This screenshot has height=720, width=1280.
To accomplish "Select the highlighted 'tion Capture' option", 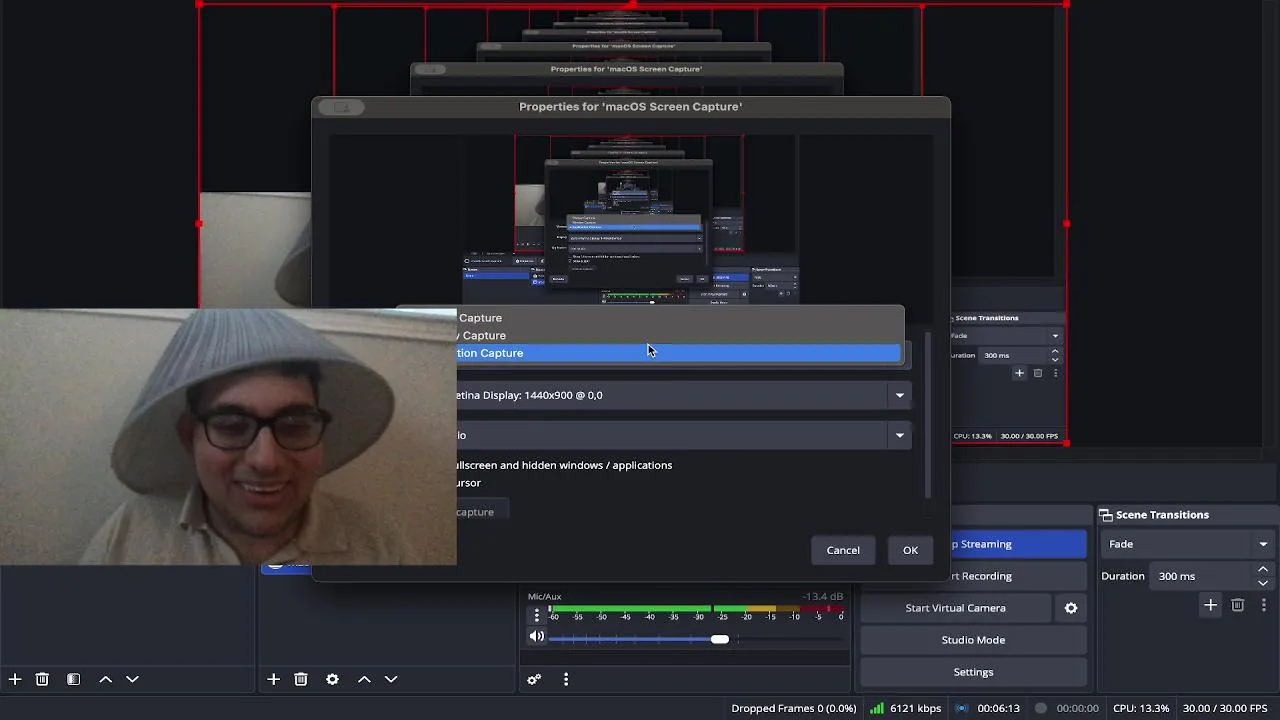I will coord(678,353).
